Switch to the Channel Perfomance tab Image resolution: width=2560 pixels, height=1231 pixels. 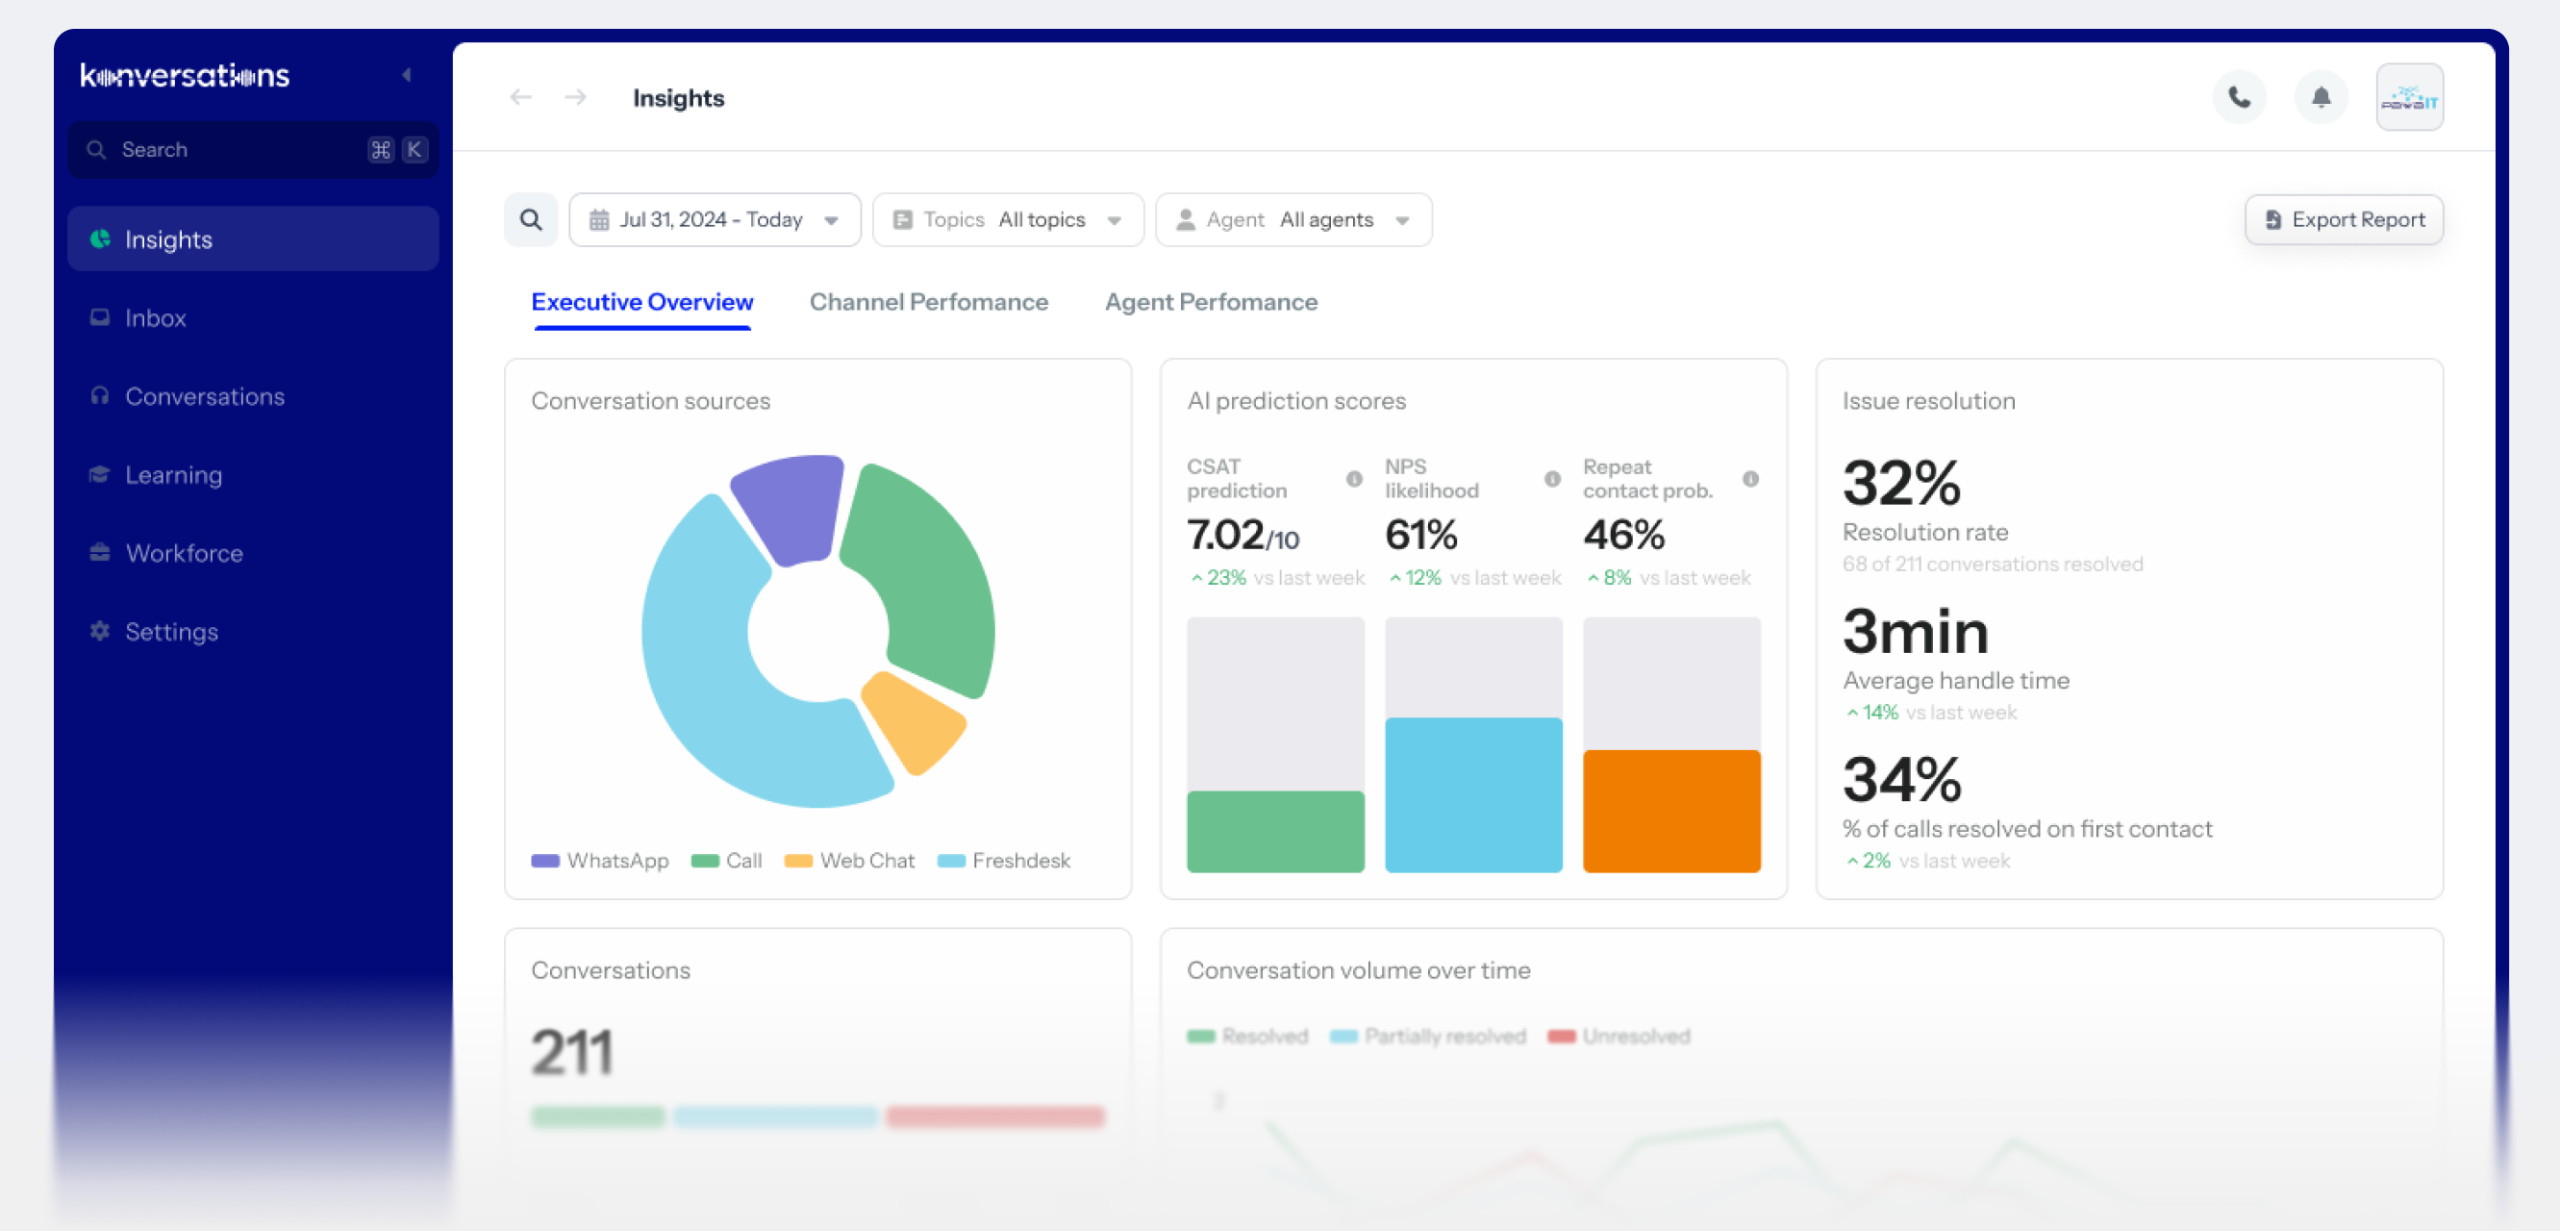(x=928, y=302)
